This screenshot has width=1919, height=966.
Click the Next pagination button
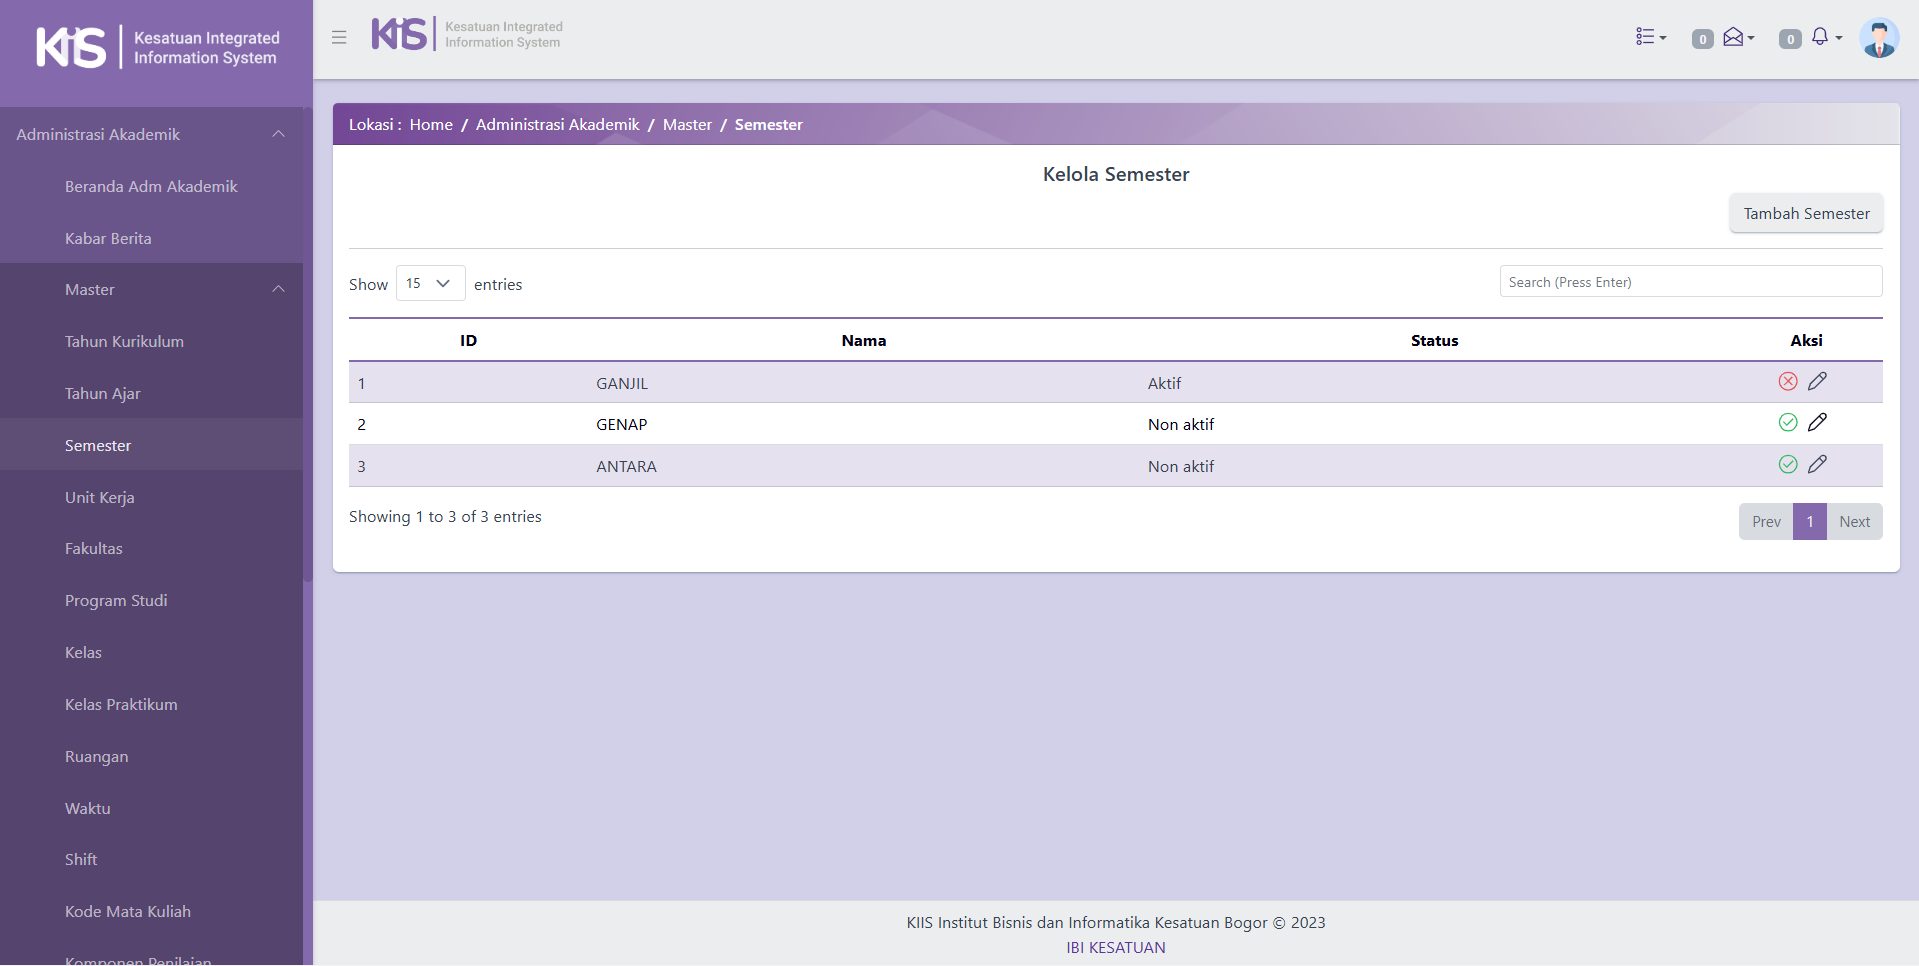tap(1854, 522)
